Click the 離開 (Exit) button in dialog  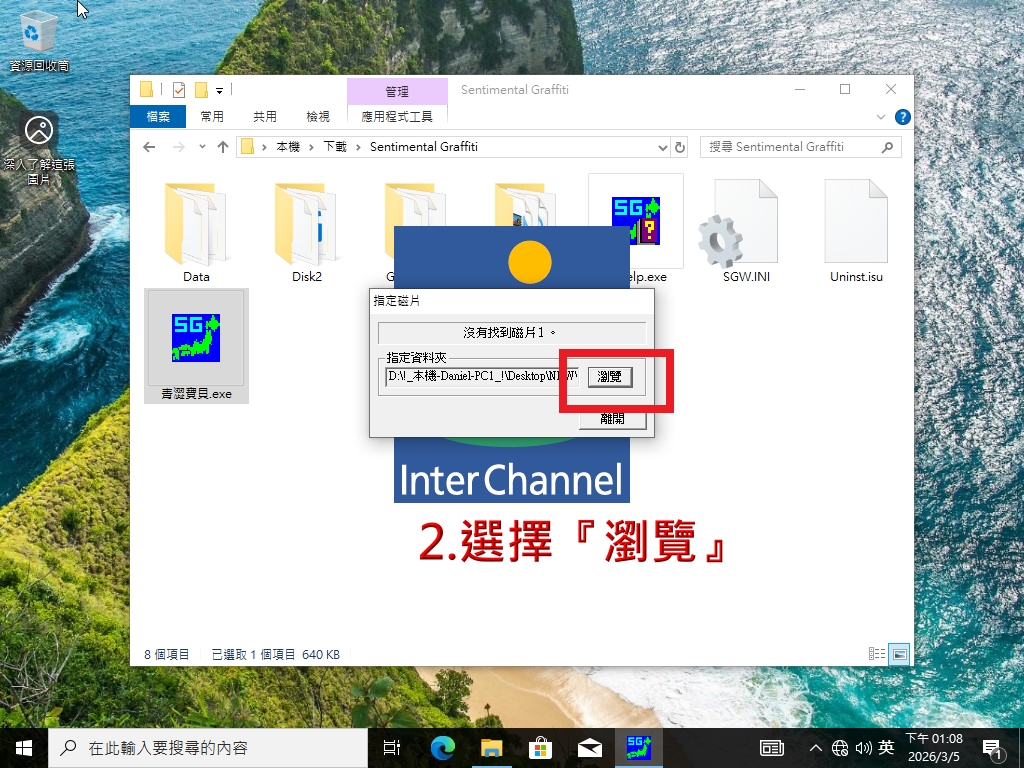coord(612,419)
